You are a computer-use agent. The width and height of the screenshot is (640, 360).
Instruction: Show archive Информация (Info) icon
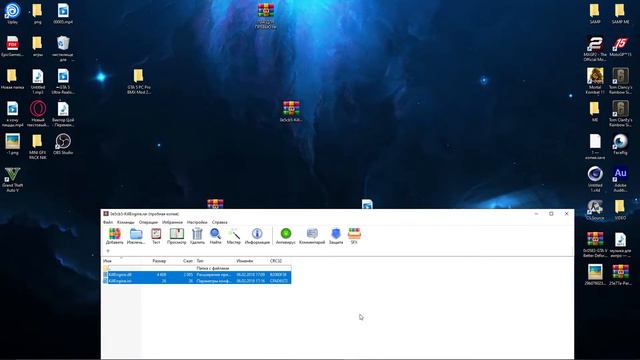click(x=257, y=236)
